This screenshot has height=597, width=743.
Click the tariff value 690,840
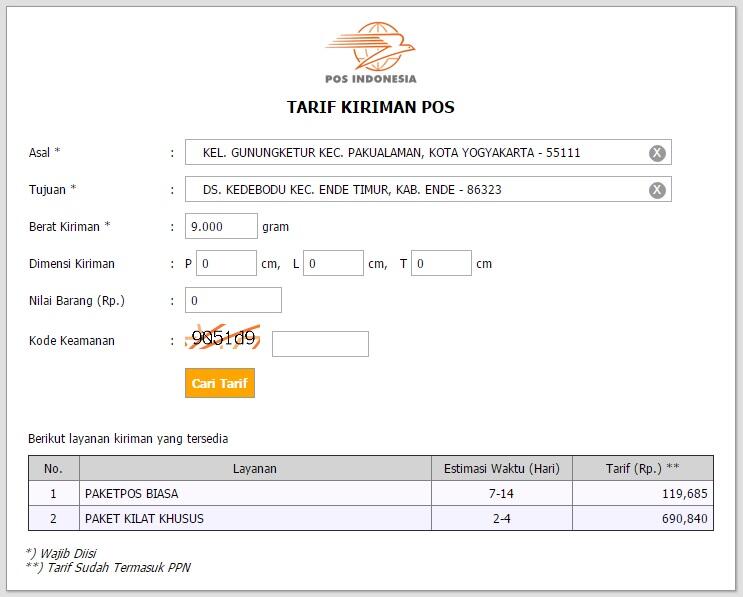tap(684, 518)
